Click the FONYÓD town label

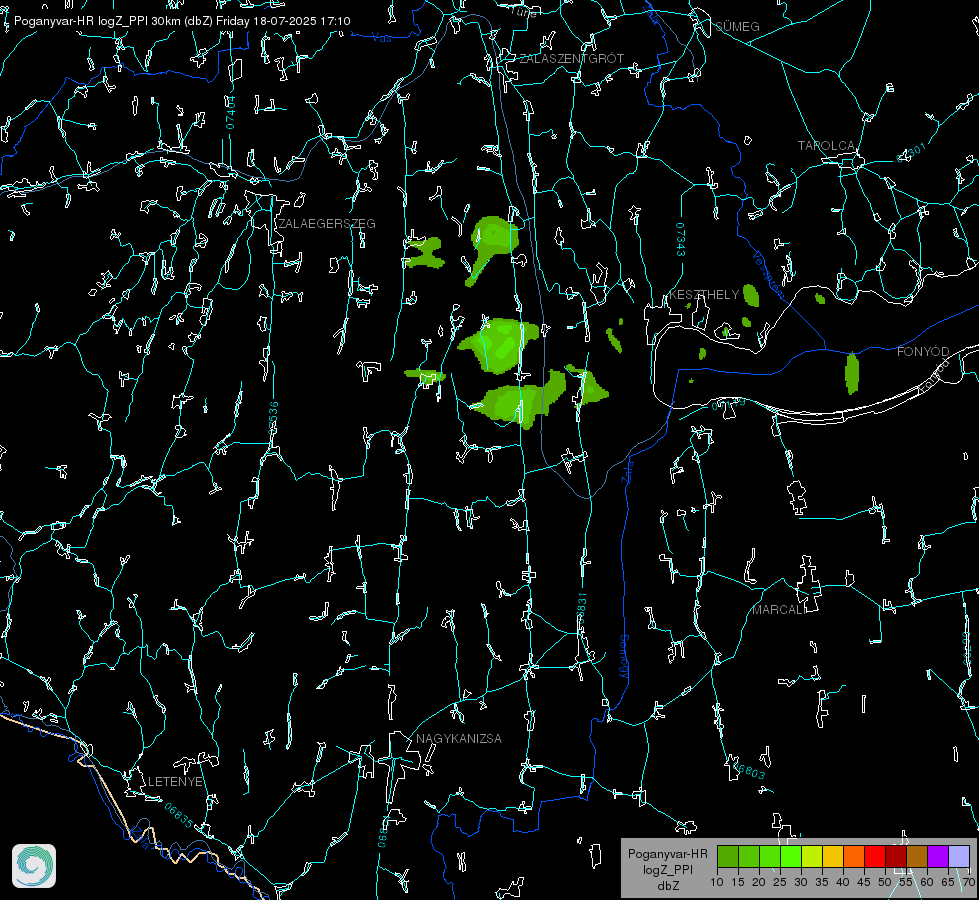[x=923, y=352]
